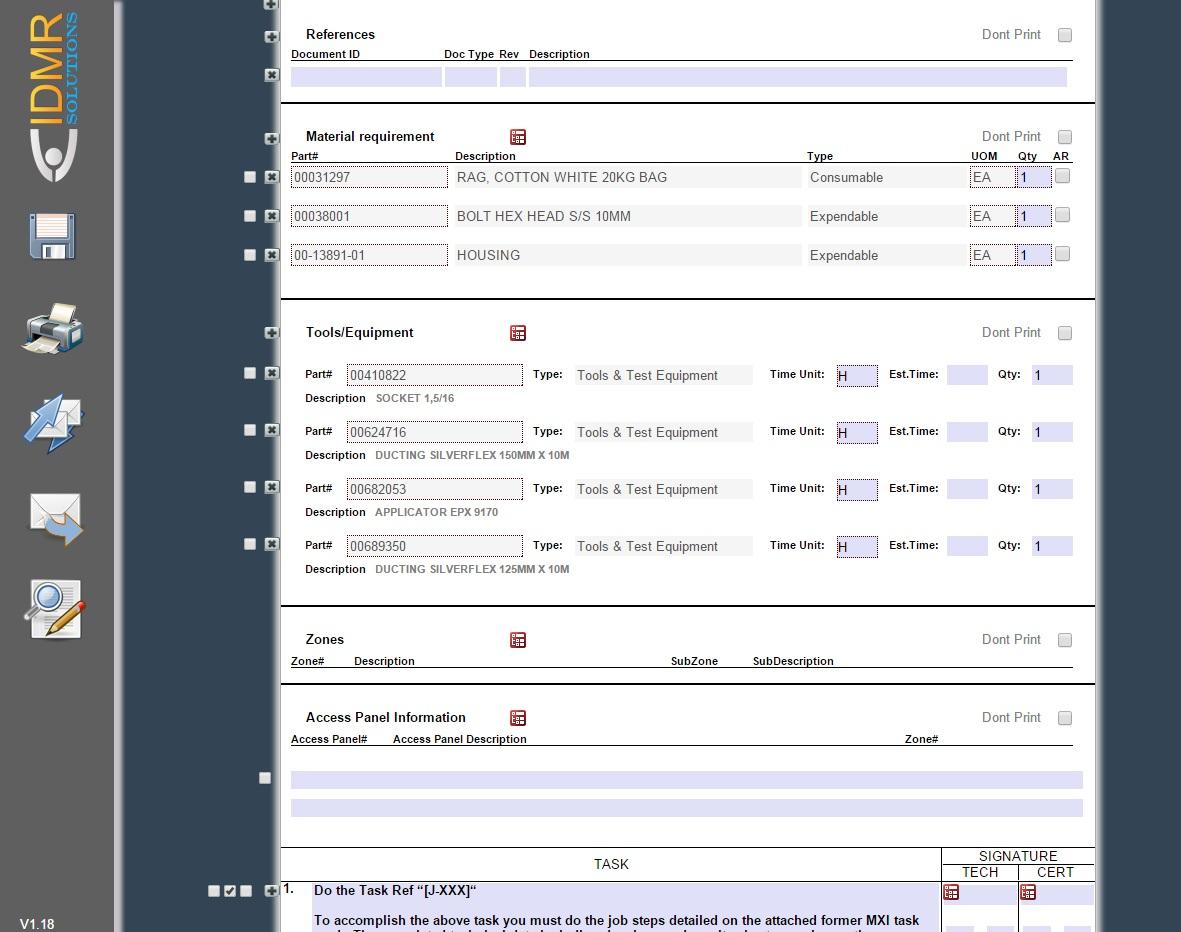Viewport: 1181px width, 932px height.
Task: Delete material row 00-13891-01
Action: [x=272, y=255]
